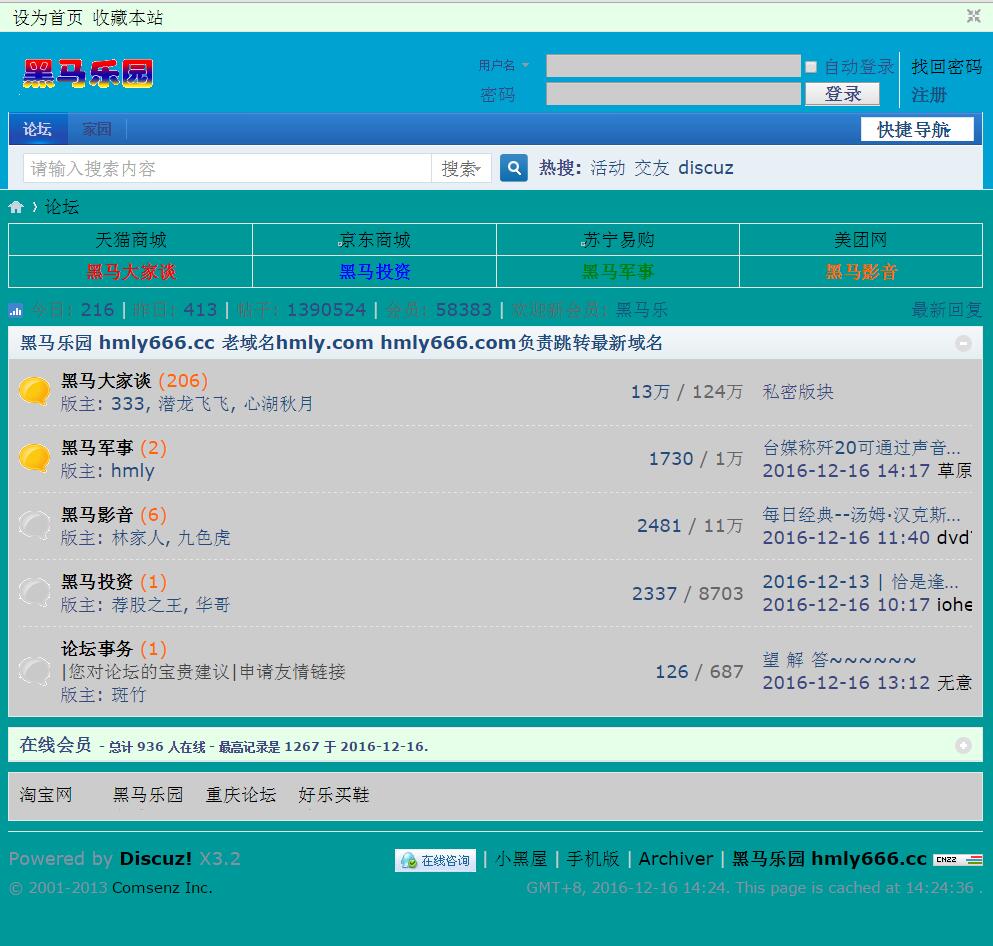Screen dimensions: 993x946
Task: Open the 黑马军事 forum title
Action: coord(97,448)
